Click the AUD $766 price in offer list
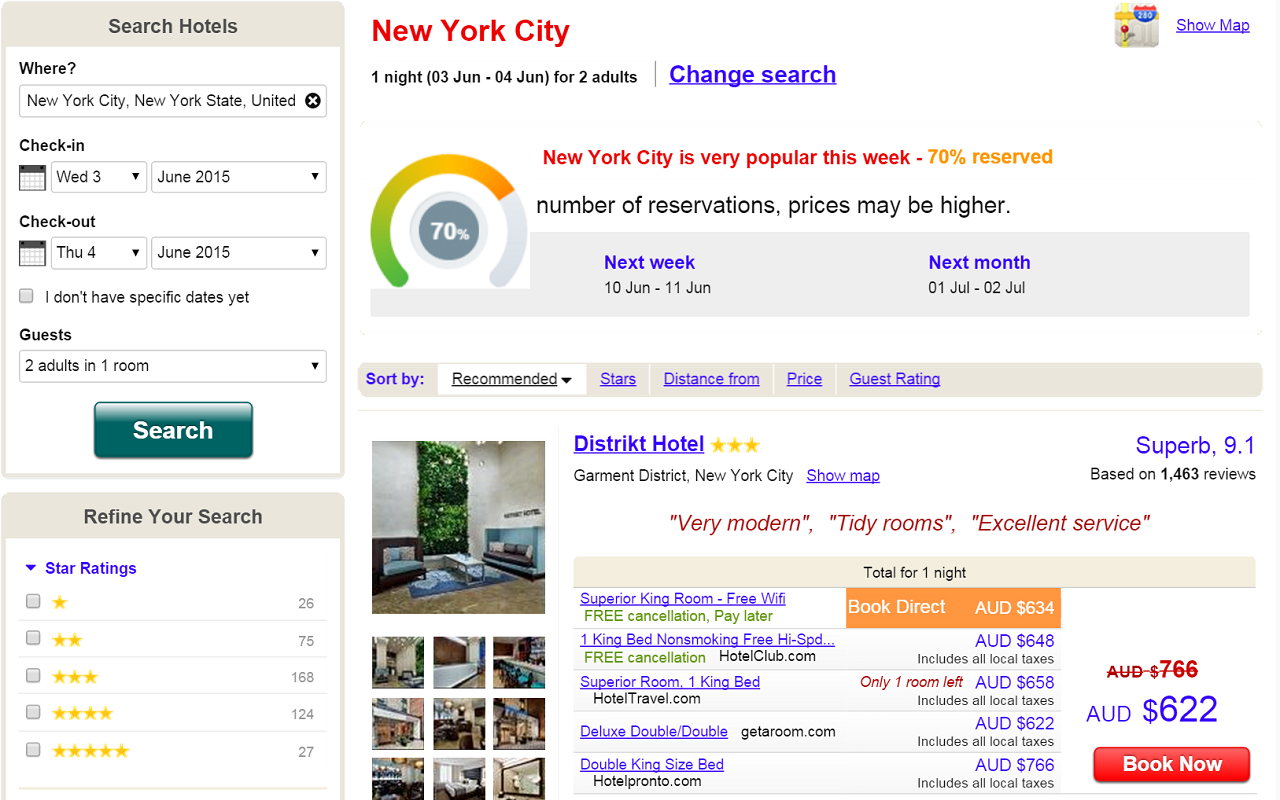Screen dimensions: 1280x800 click(x=1014, y=765)
